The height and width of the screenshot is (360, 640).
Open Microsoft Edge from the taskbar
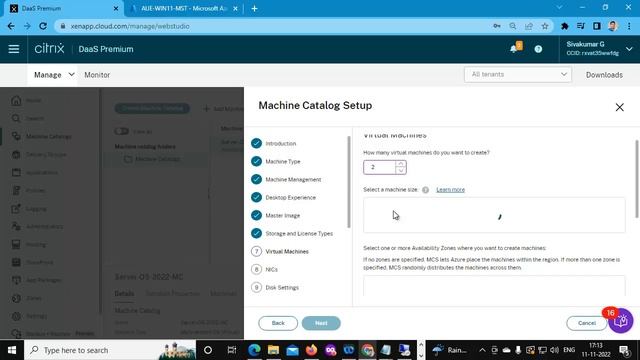pos(254,350)
